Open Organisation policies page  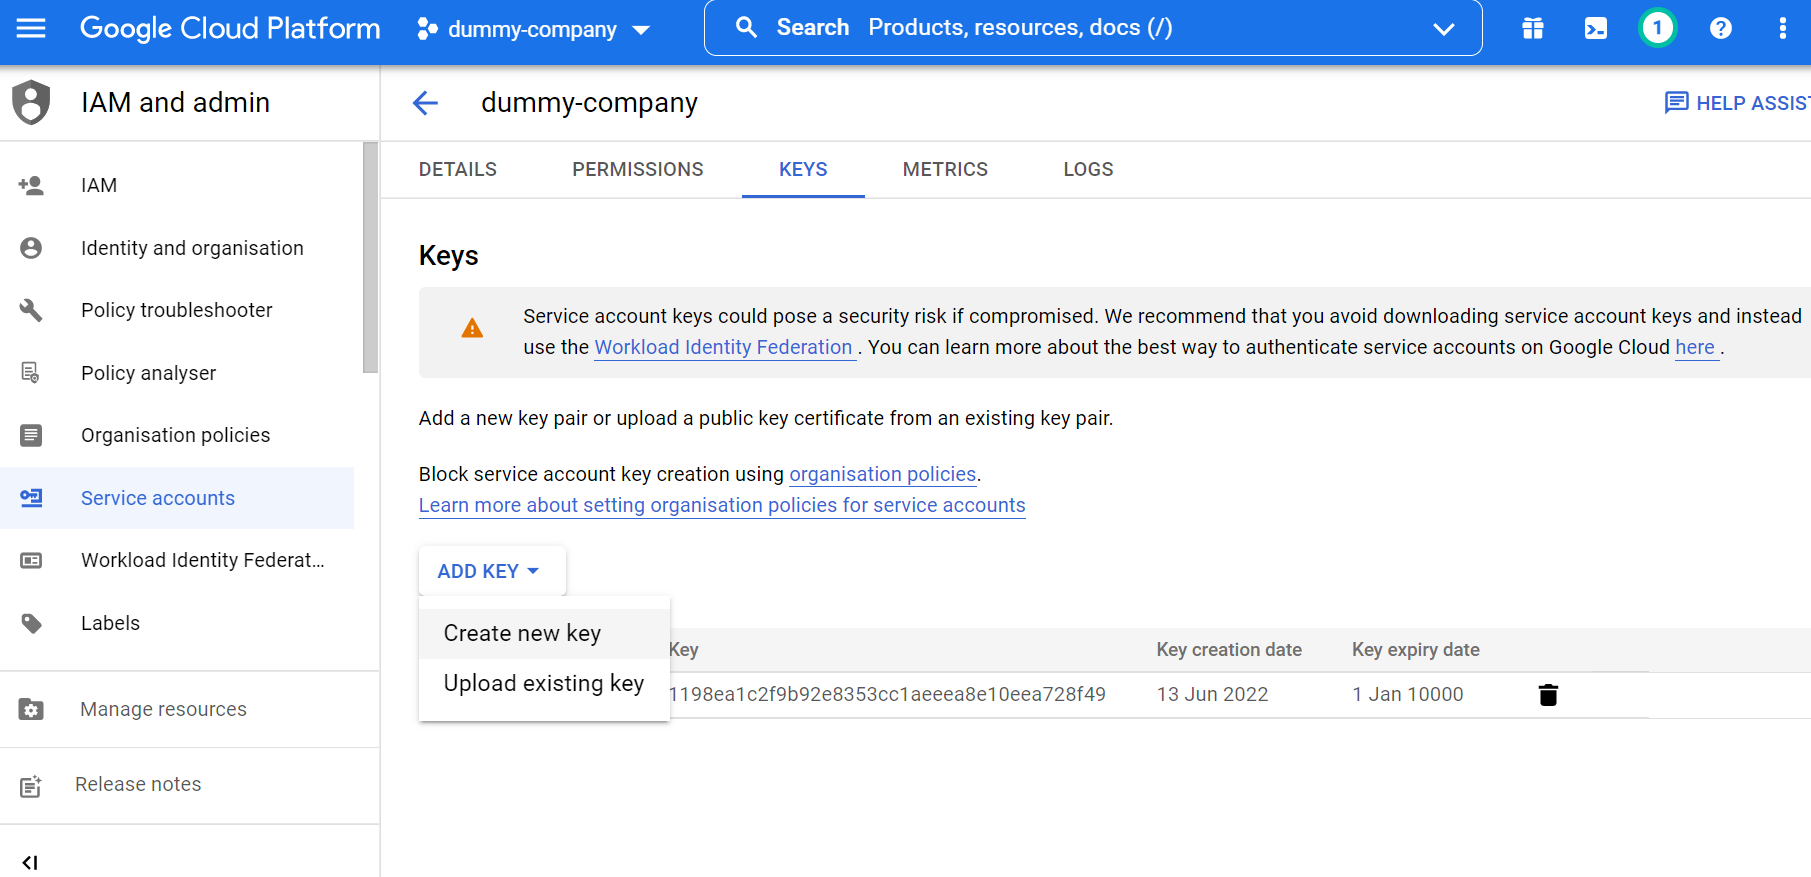pyautogui.click(x=177, y=435)
